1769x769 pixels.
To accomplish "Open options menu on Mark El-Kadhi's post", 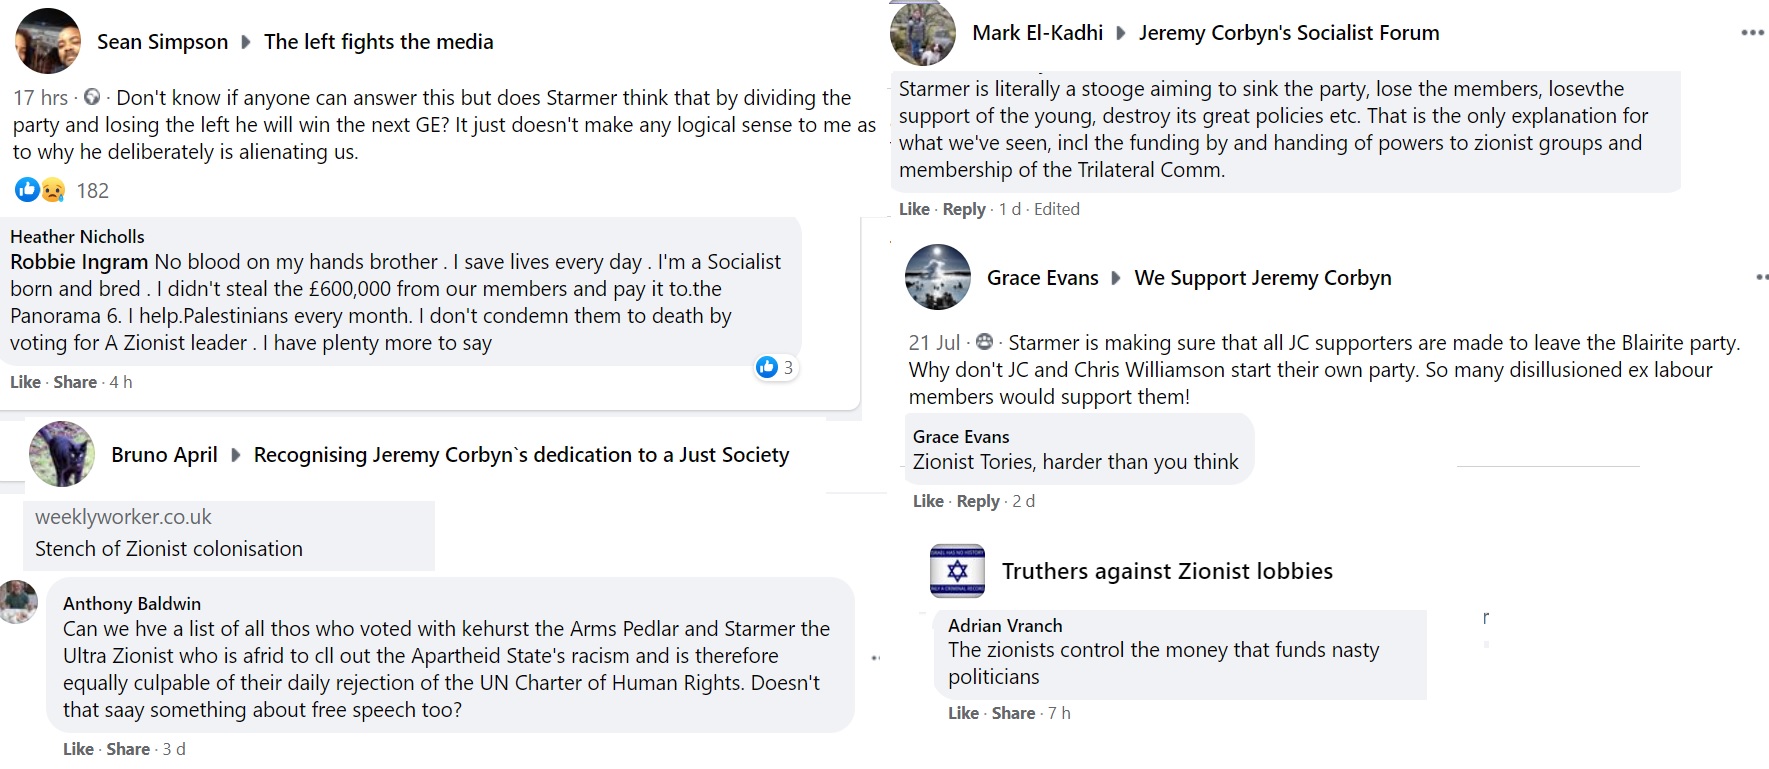I will (x=1752, y=33).
